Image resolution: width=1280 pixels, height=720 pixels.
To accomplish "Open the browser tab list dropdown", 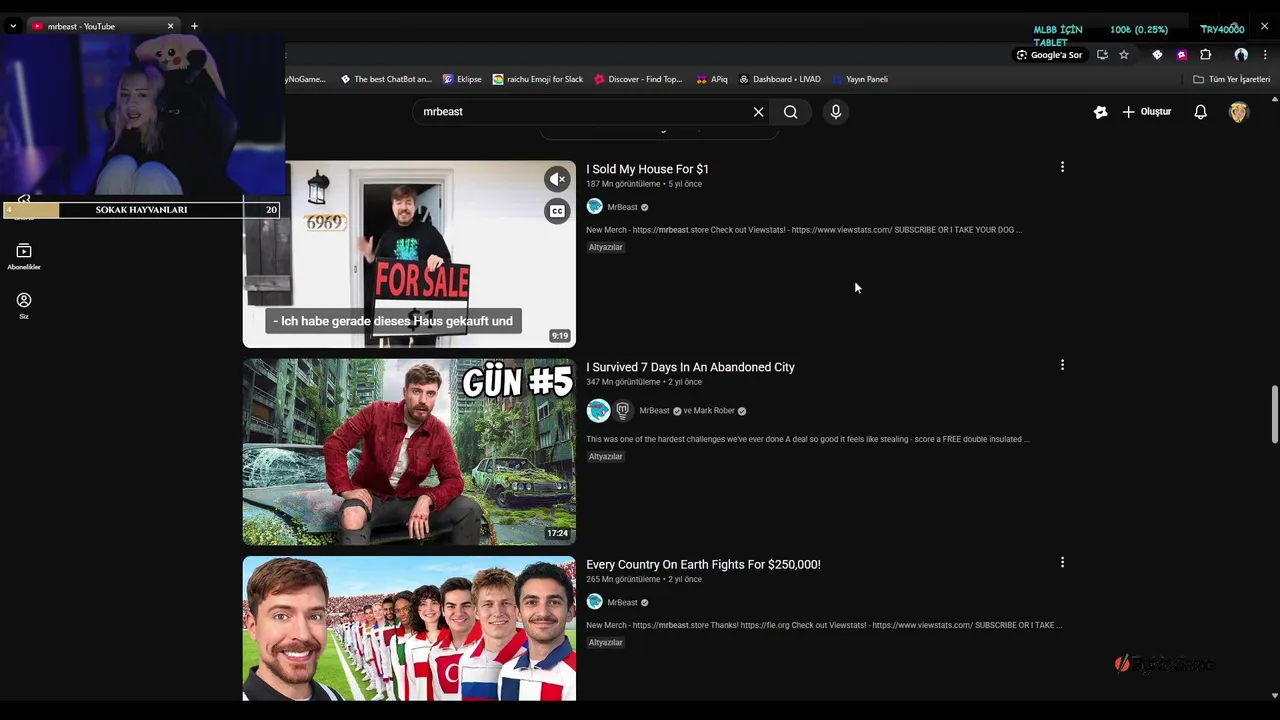I will 13,26.
